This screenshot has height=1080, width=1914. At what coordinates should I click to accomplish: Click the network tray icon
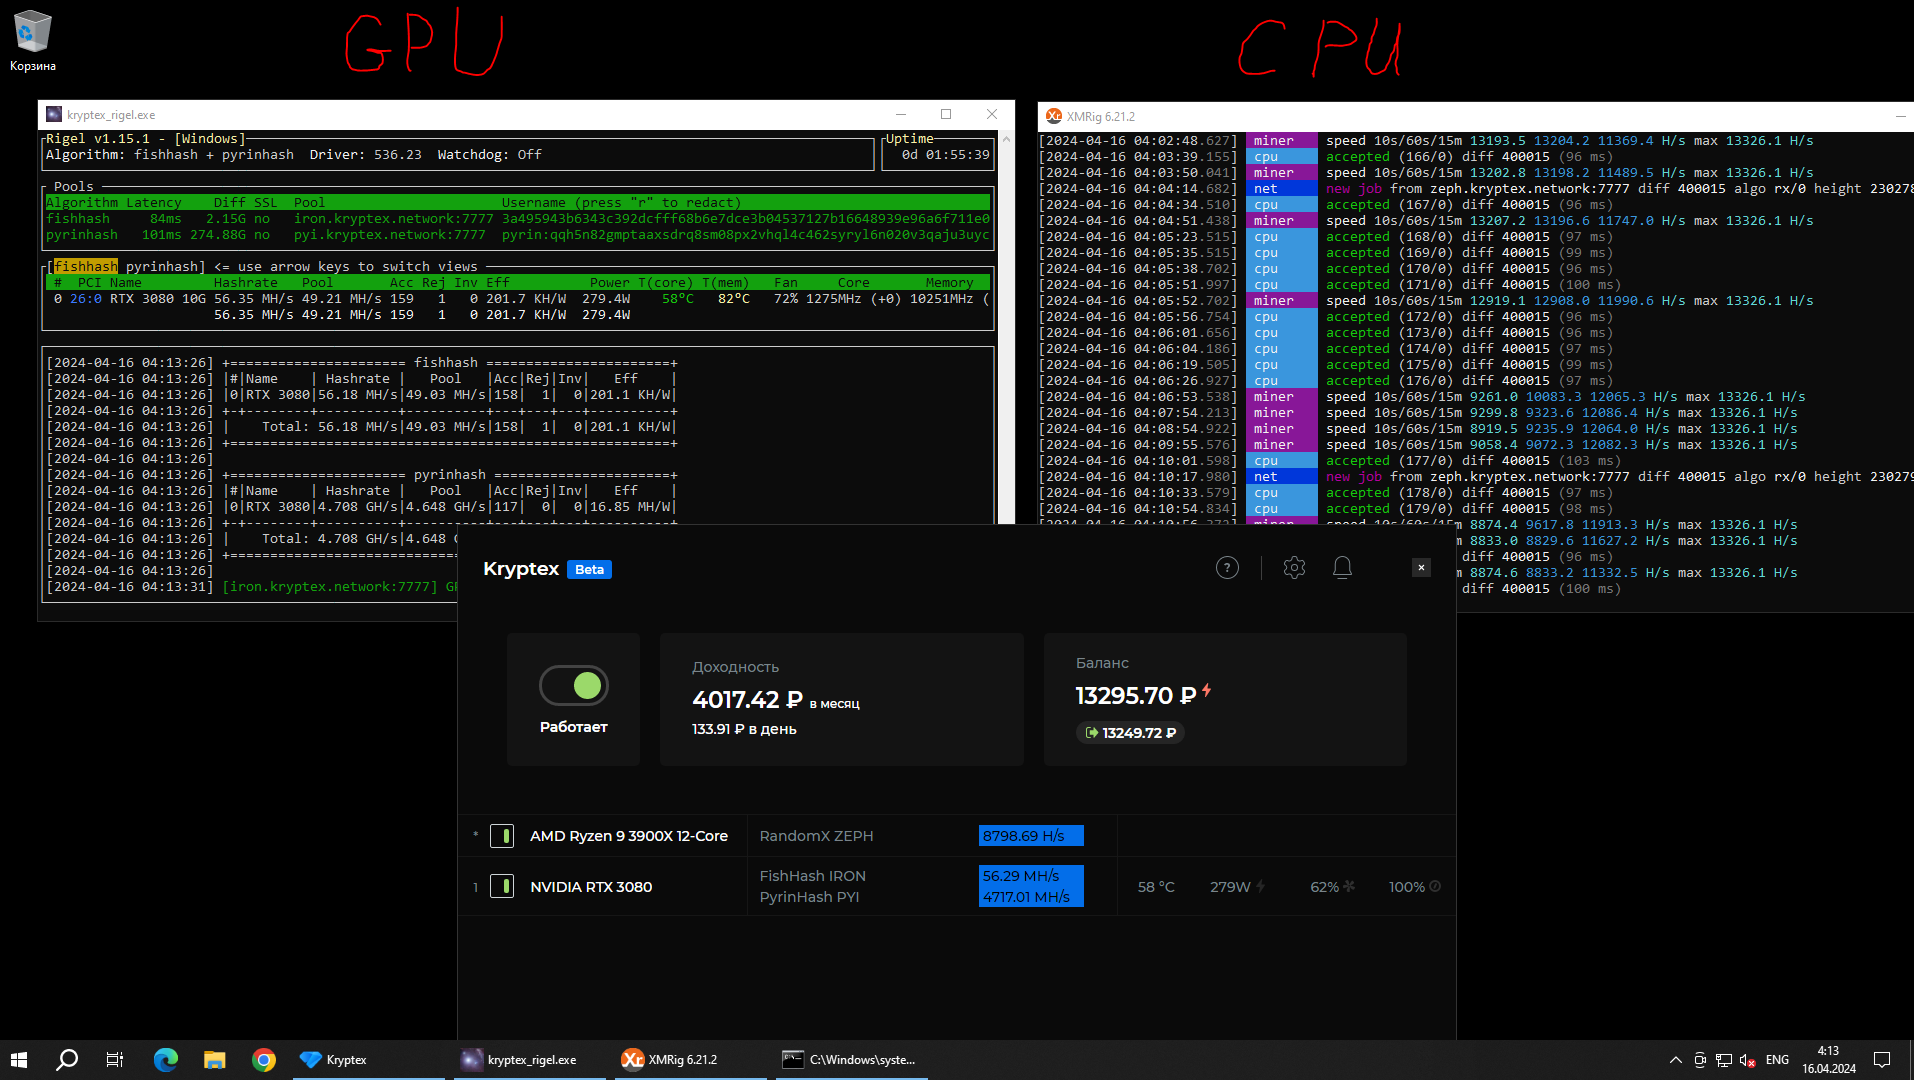click(x=1724, y=1060)
